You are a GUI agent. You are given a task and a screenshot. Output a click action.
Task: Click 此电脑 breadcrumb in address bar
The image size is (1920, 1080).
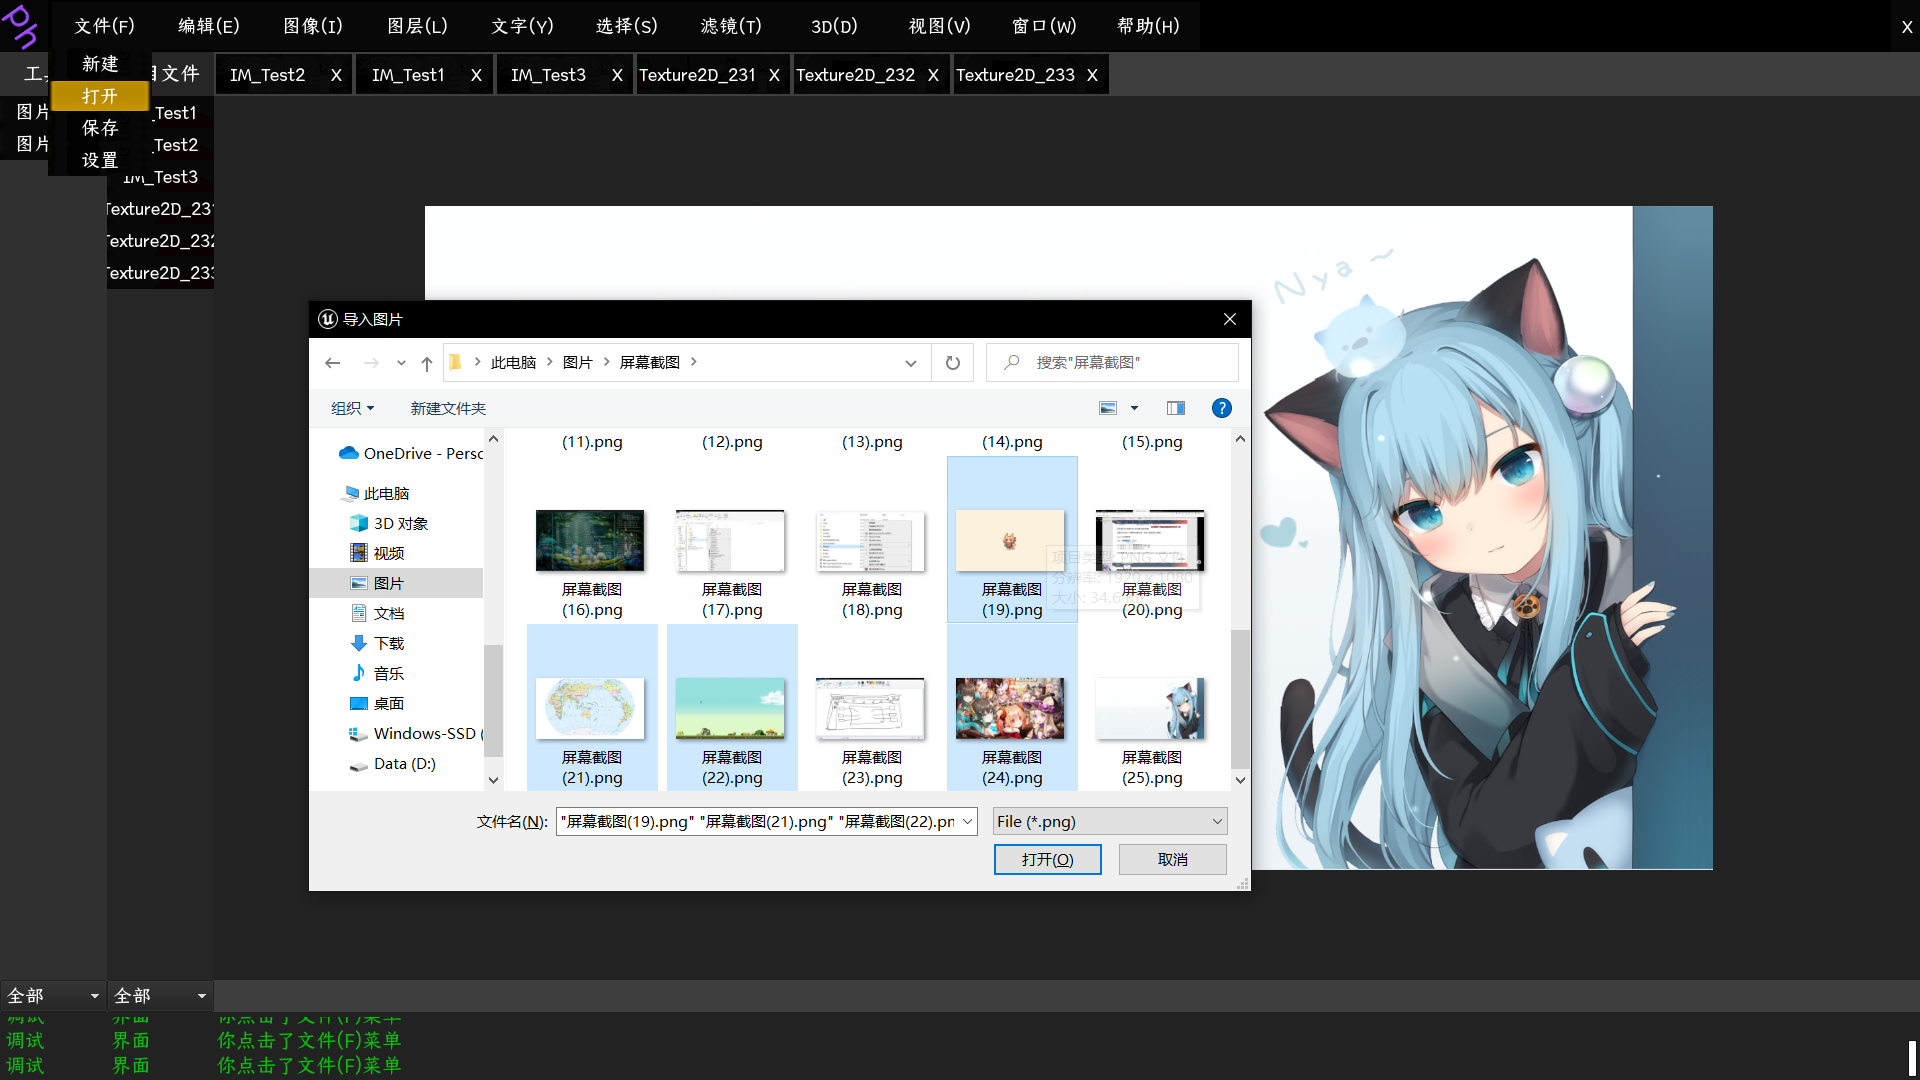pyautogui.click(x=513, y=362)
